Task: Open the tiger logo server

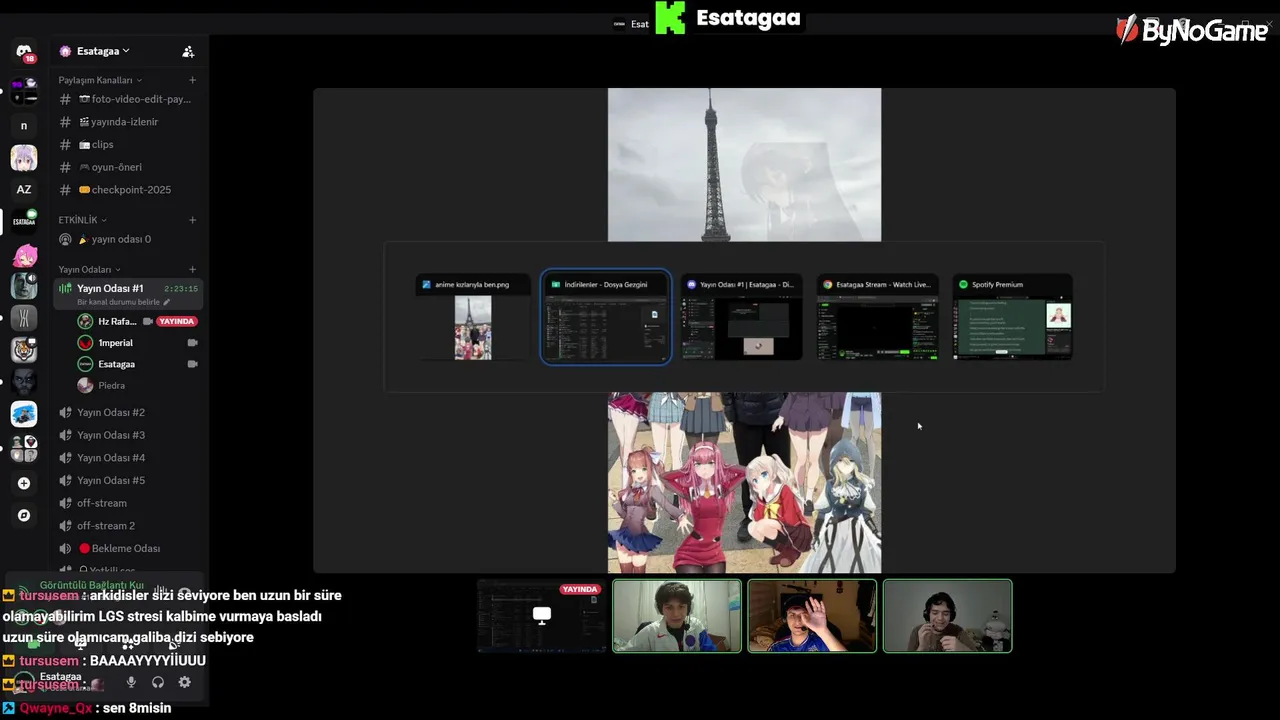Action: click(x=24, y=350)
